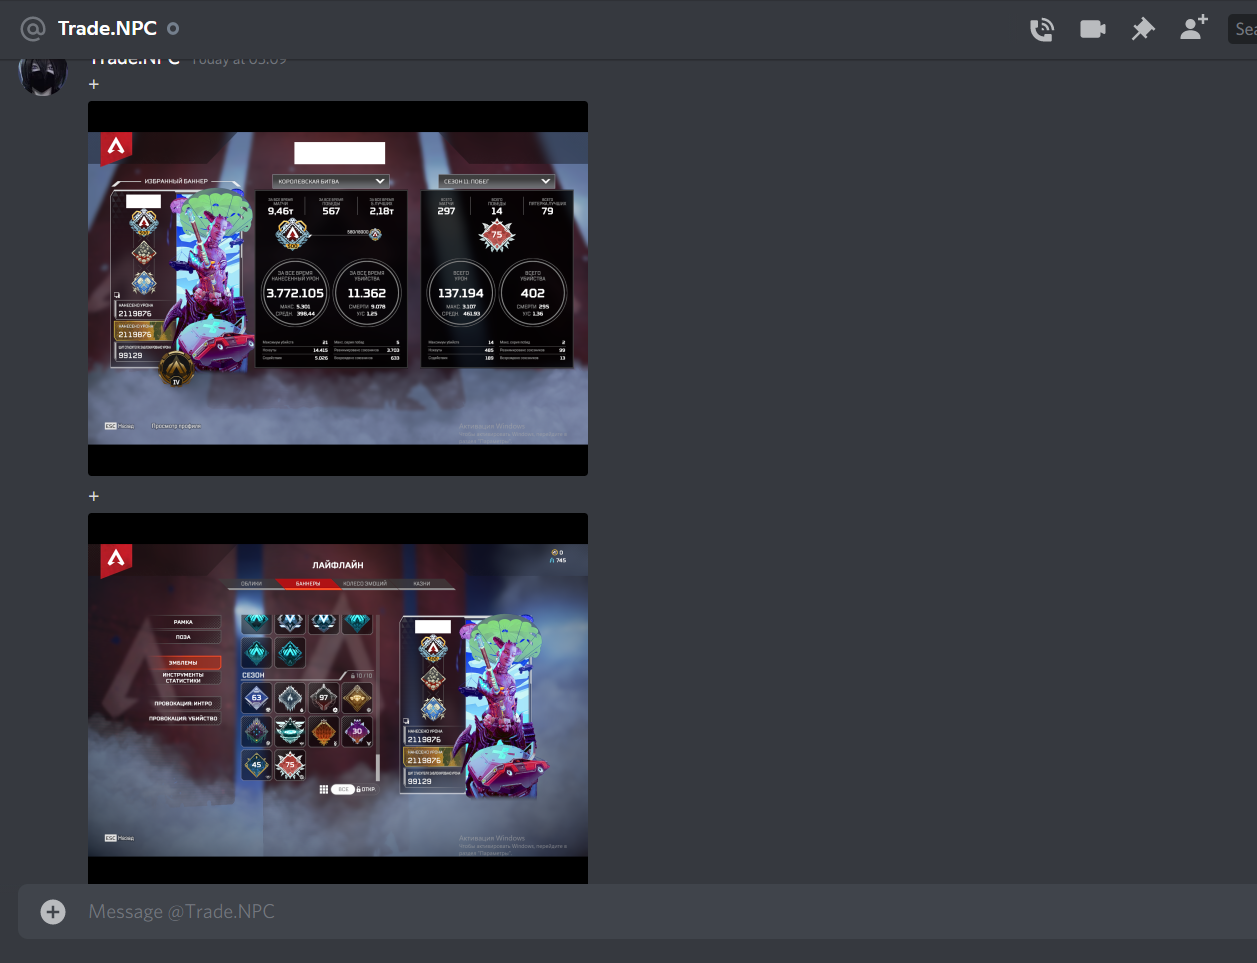Focus the search box in header
The image size is (1257, 963).
[1243, 29]
